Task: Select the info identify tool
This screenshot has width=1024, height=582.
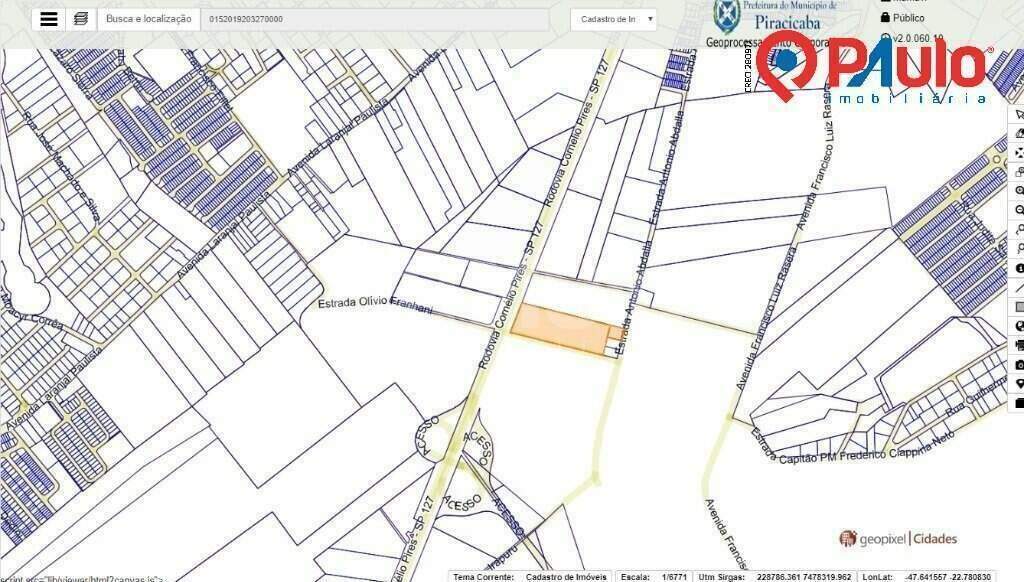Action: click(1018, 268)
